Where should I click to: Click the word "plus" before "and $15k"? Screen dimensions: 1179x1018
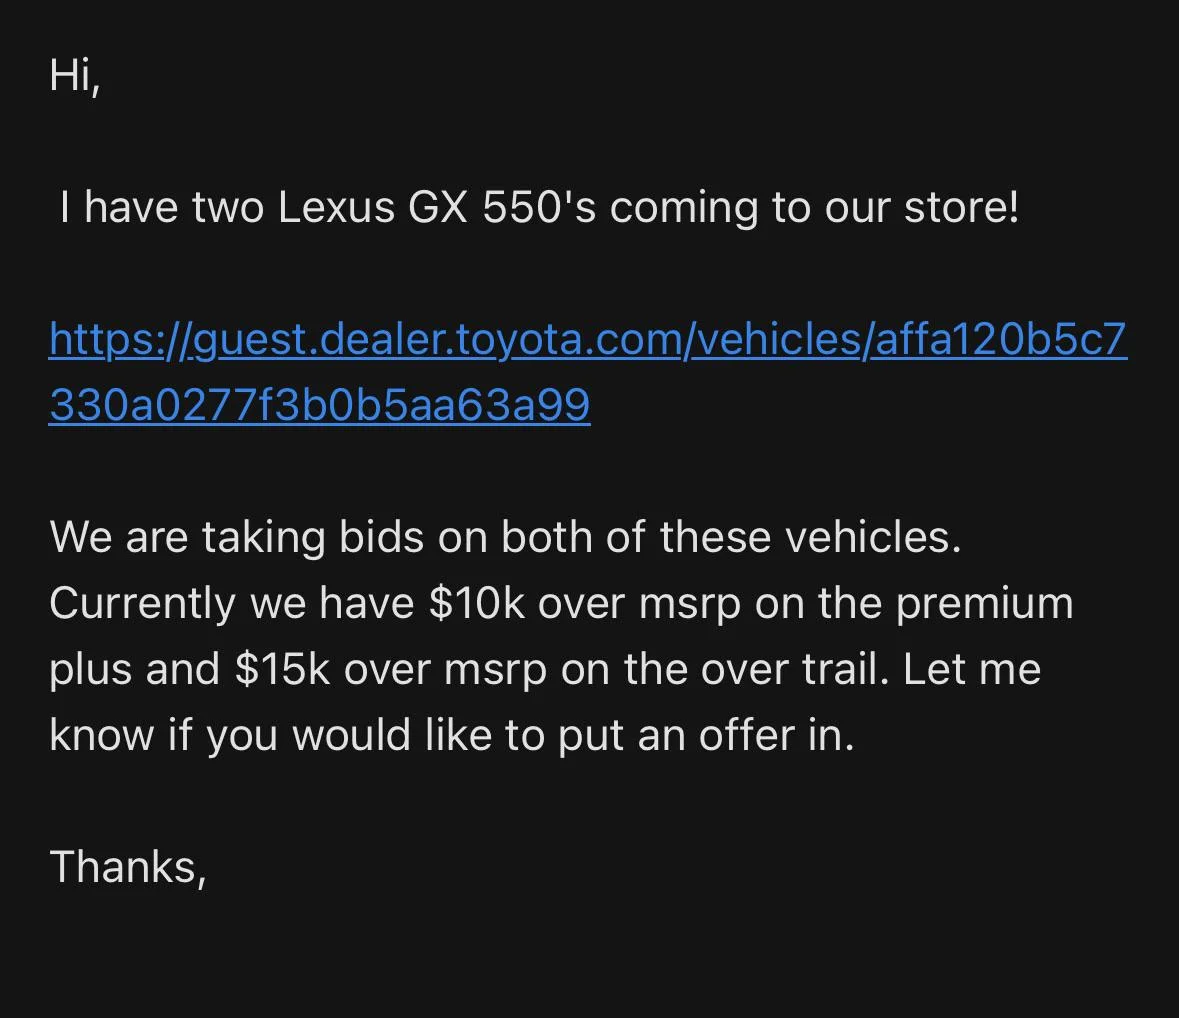pos(90,669)
